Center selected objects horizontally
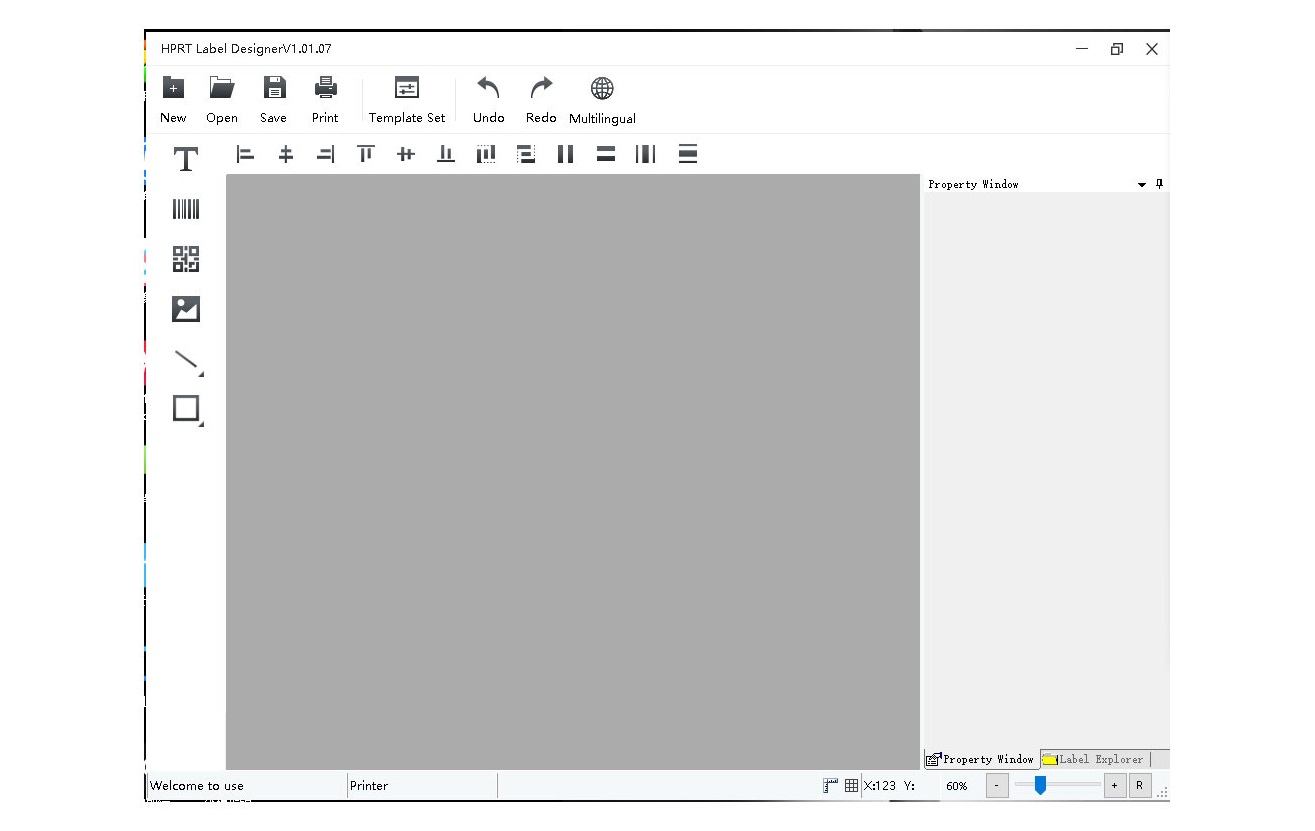Image resolution: width=1315 pixels, height=831 pixels. point(286,154)
